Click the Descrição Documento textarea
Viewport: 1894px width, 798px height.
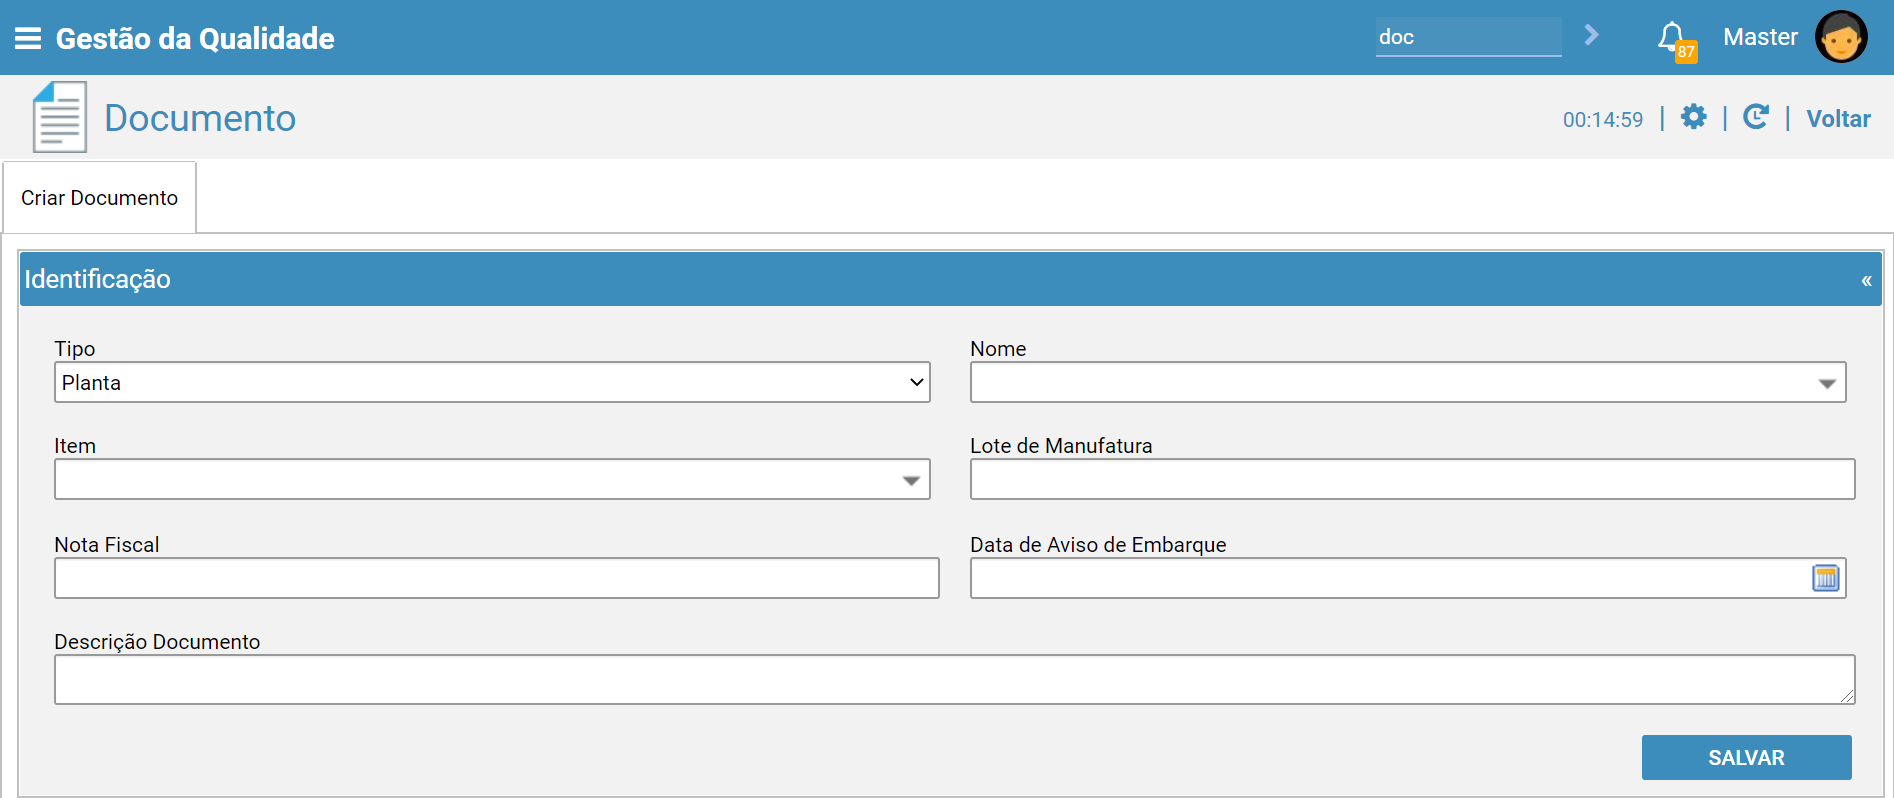(x=954, y=680)
